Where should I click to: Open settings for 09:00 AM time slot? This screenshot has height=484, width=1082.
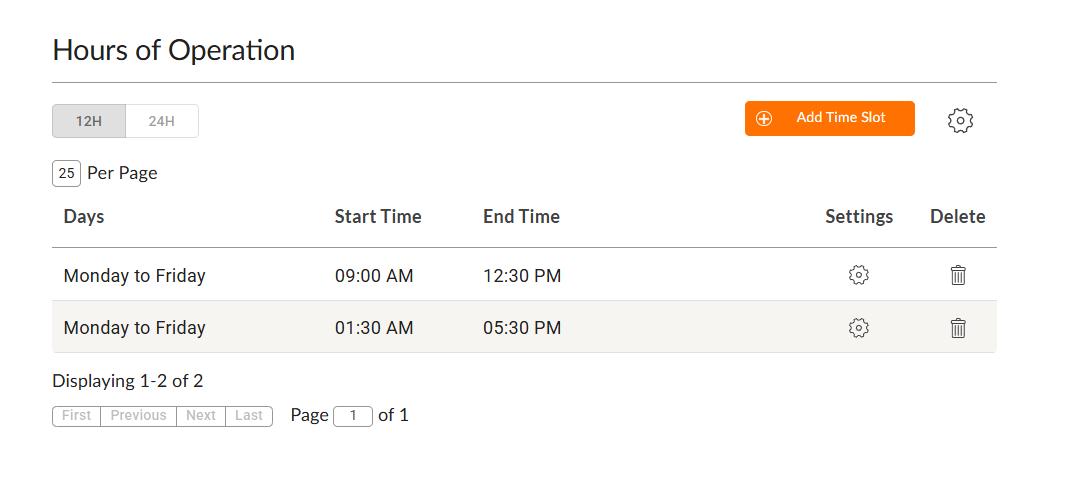click(x=858, y=275)
